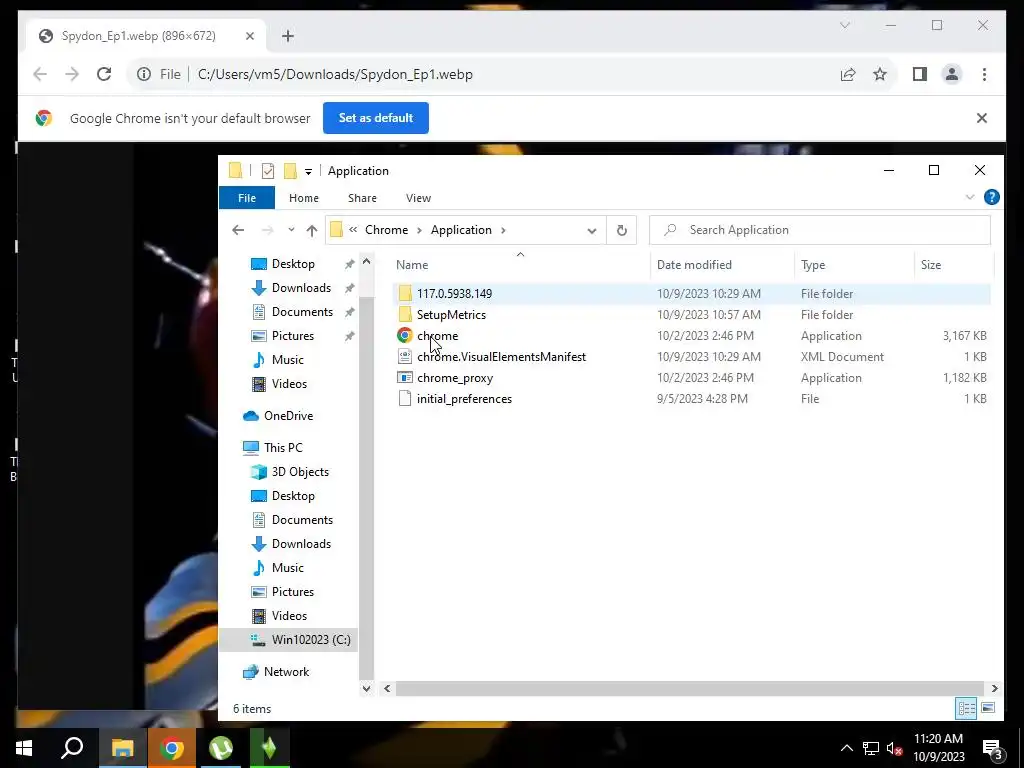Open recent locations dropdown
This screenshot has width=1024, height=768.
(x=291, y=230)
